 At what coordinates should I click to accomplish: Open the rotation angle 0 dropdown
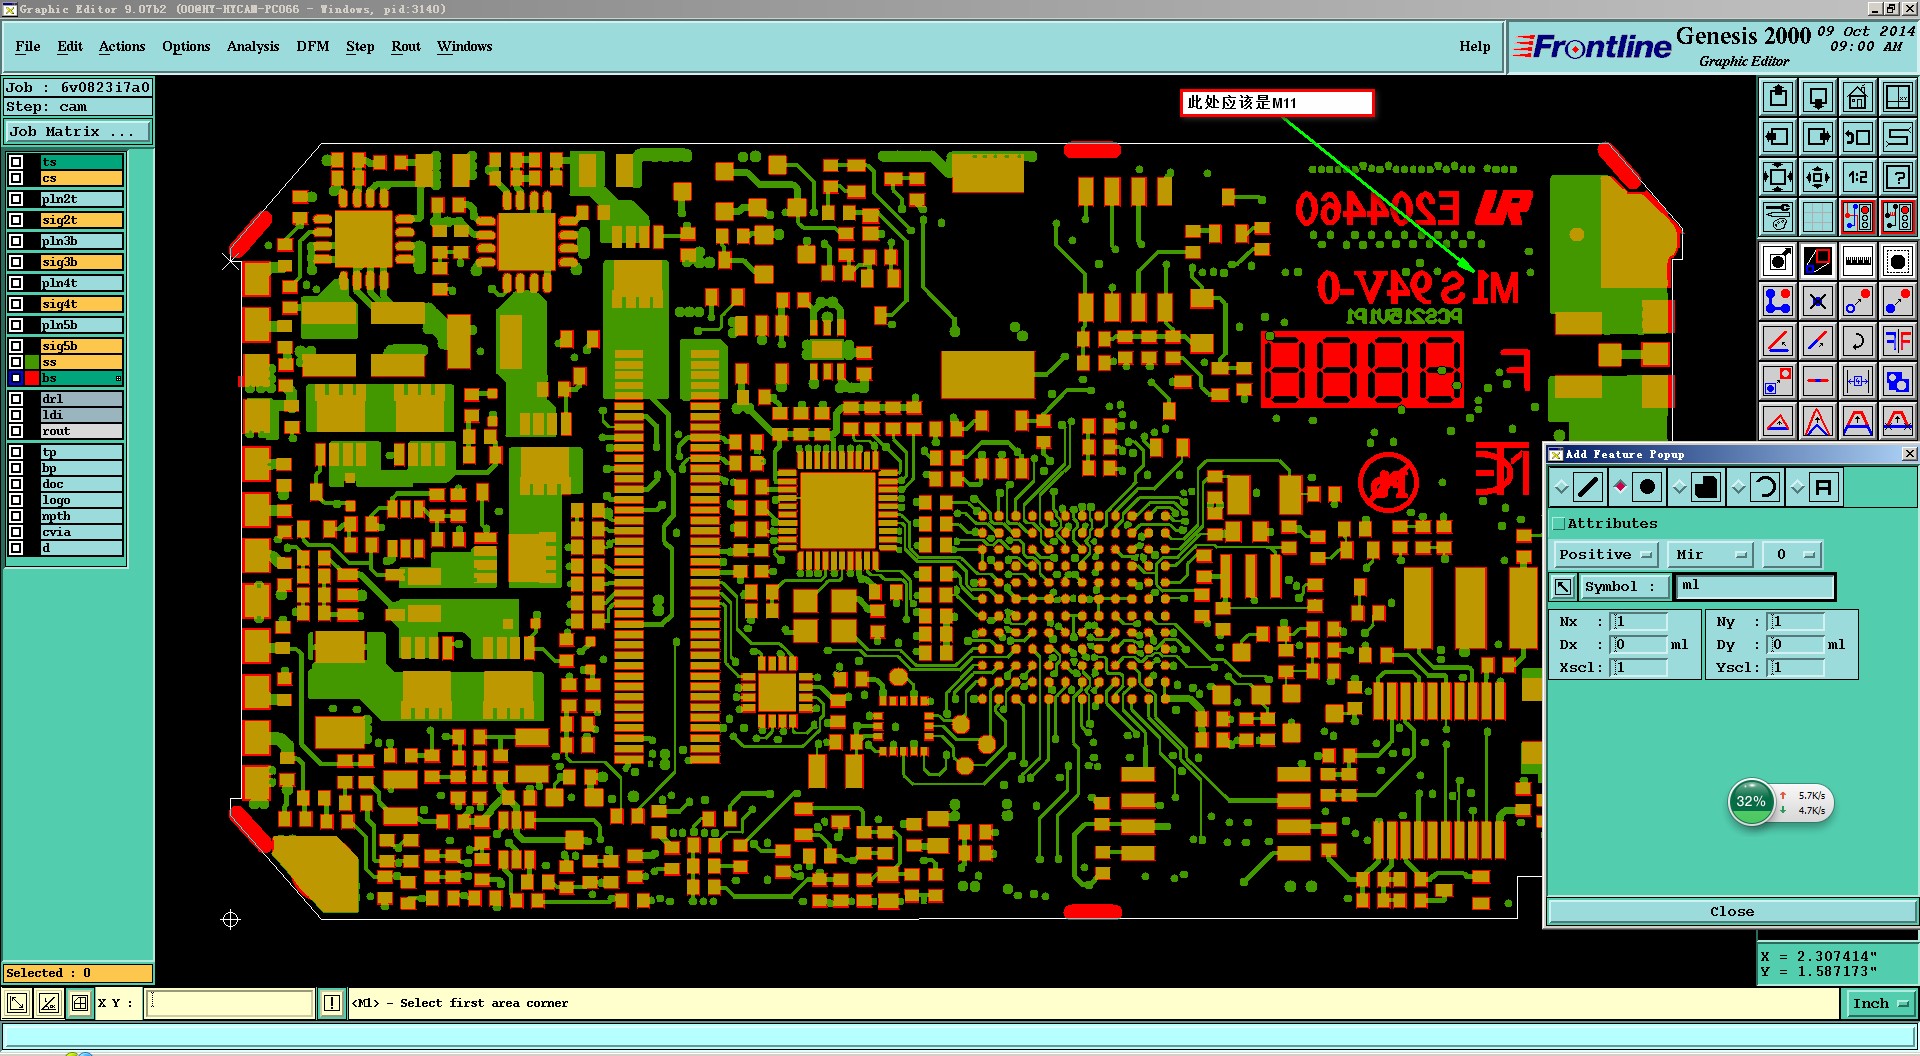tap(1793, 555)
